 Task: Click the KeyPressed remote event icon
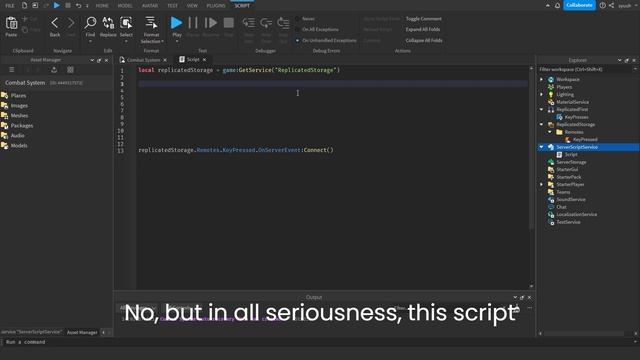click(x=568, y=139)
